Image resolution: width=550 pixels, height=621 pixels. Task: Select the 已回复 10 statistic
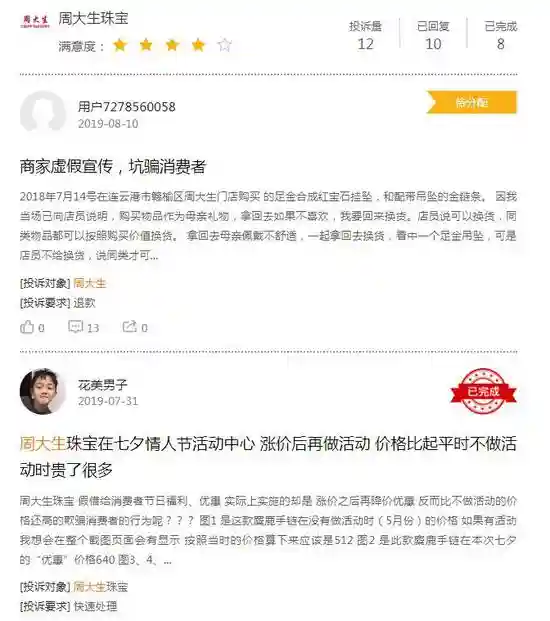(433, 36)
